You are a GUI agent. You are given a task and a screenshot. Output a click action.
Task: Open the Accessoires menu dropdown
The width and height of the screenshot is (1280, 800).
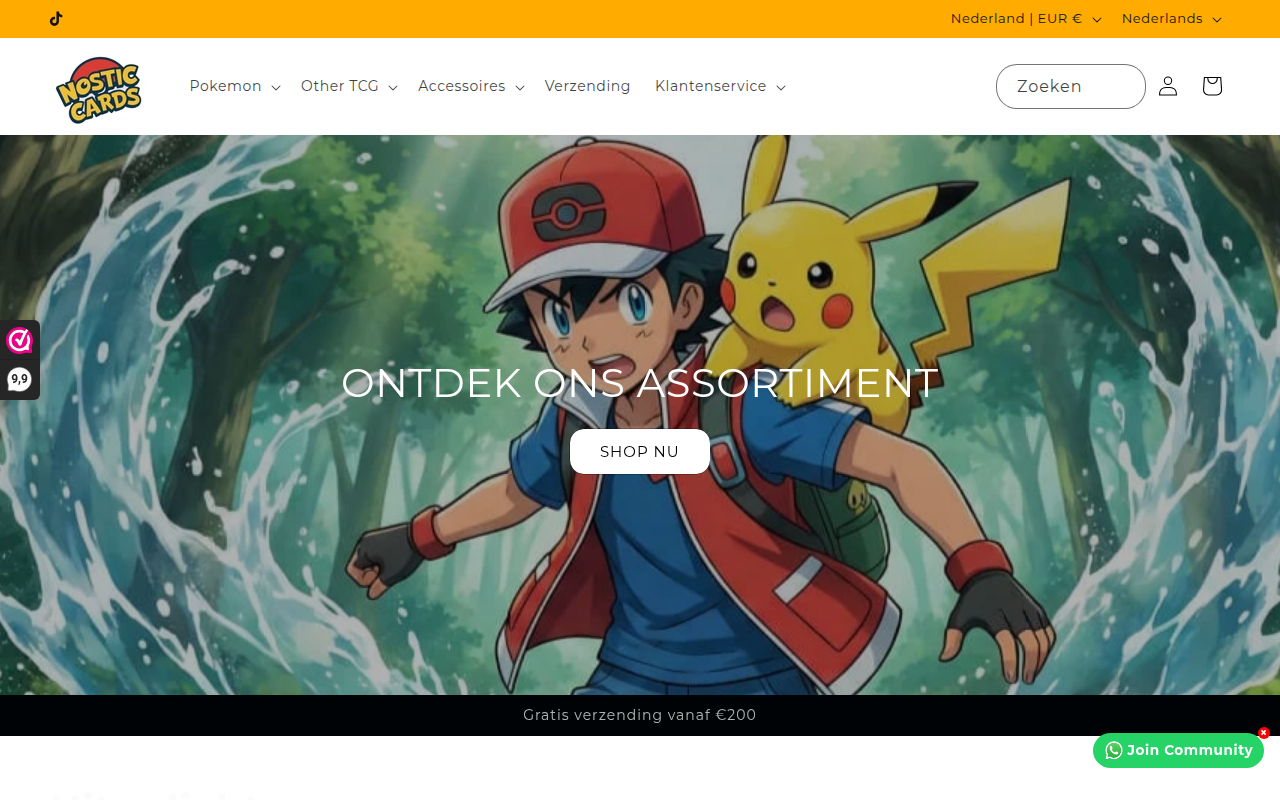(472, 86)
